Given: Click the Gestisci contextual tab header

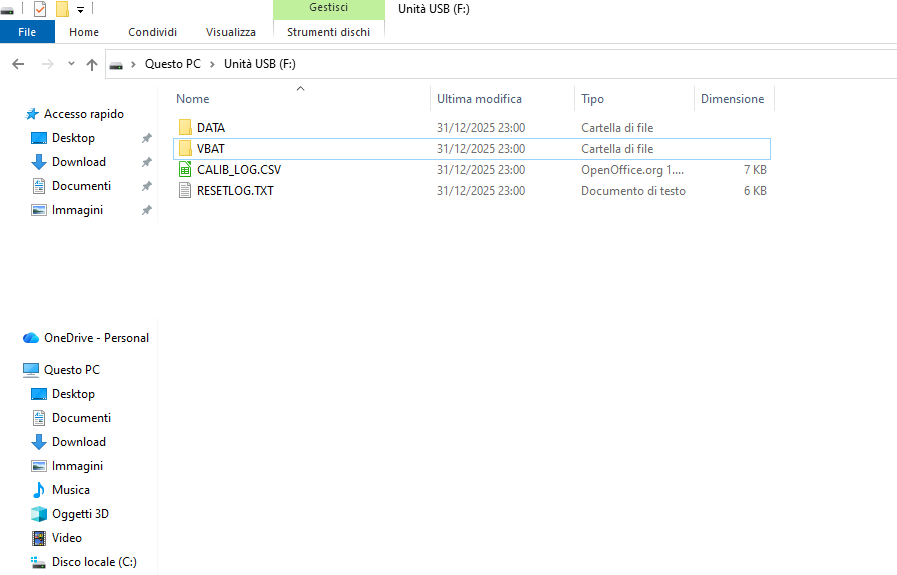Looking at the screenshot, I should [328, 8].
